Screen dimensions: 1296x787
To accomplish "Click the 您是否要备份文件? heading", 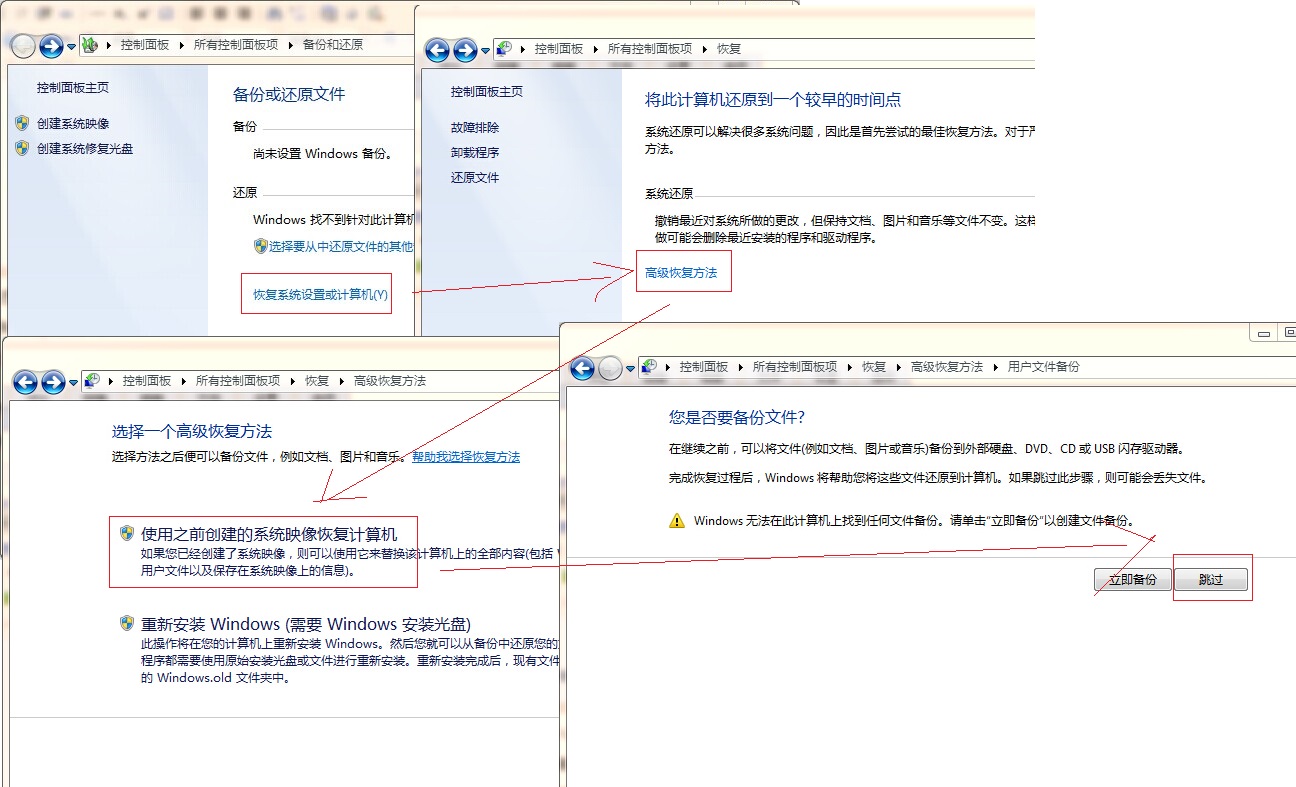I will tap(737, 417).
